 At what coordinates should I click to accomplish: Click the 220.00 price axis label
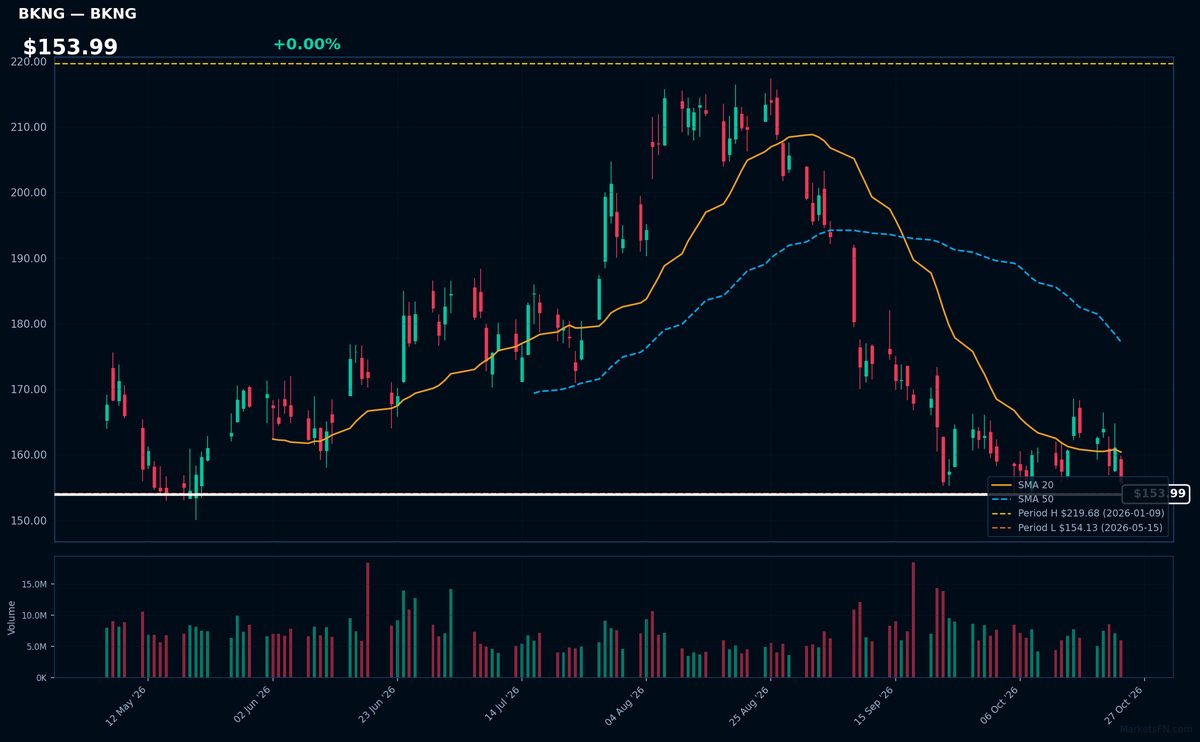pos(28,62)
